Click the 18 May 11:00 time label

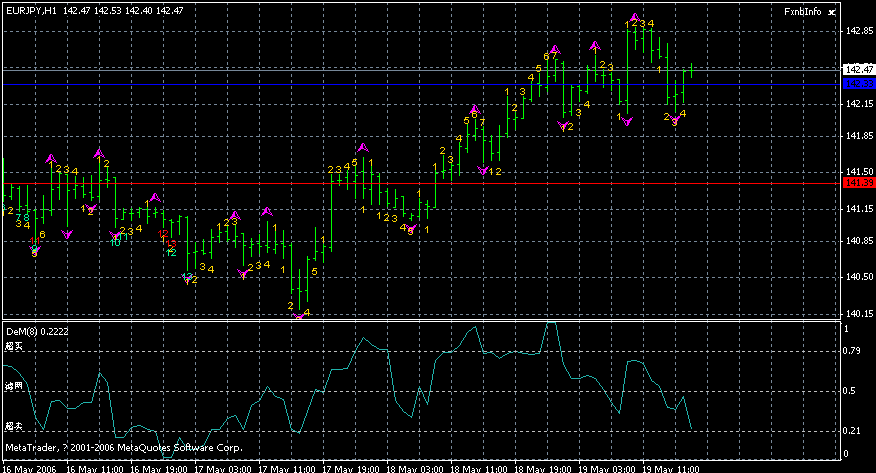(x=479, y=469)
